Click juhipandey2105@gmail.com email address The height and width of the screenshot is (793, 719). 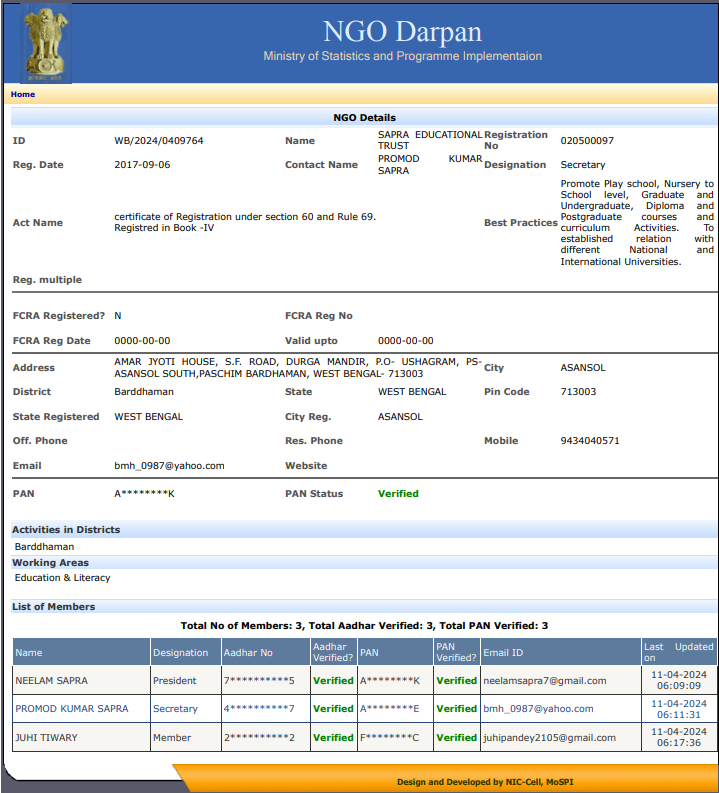pos(549,738)
